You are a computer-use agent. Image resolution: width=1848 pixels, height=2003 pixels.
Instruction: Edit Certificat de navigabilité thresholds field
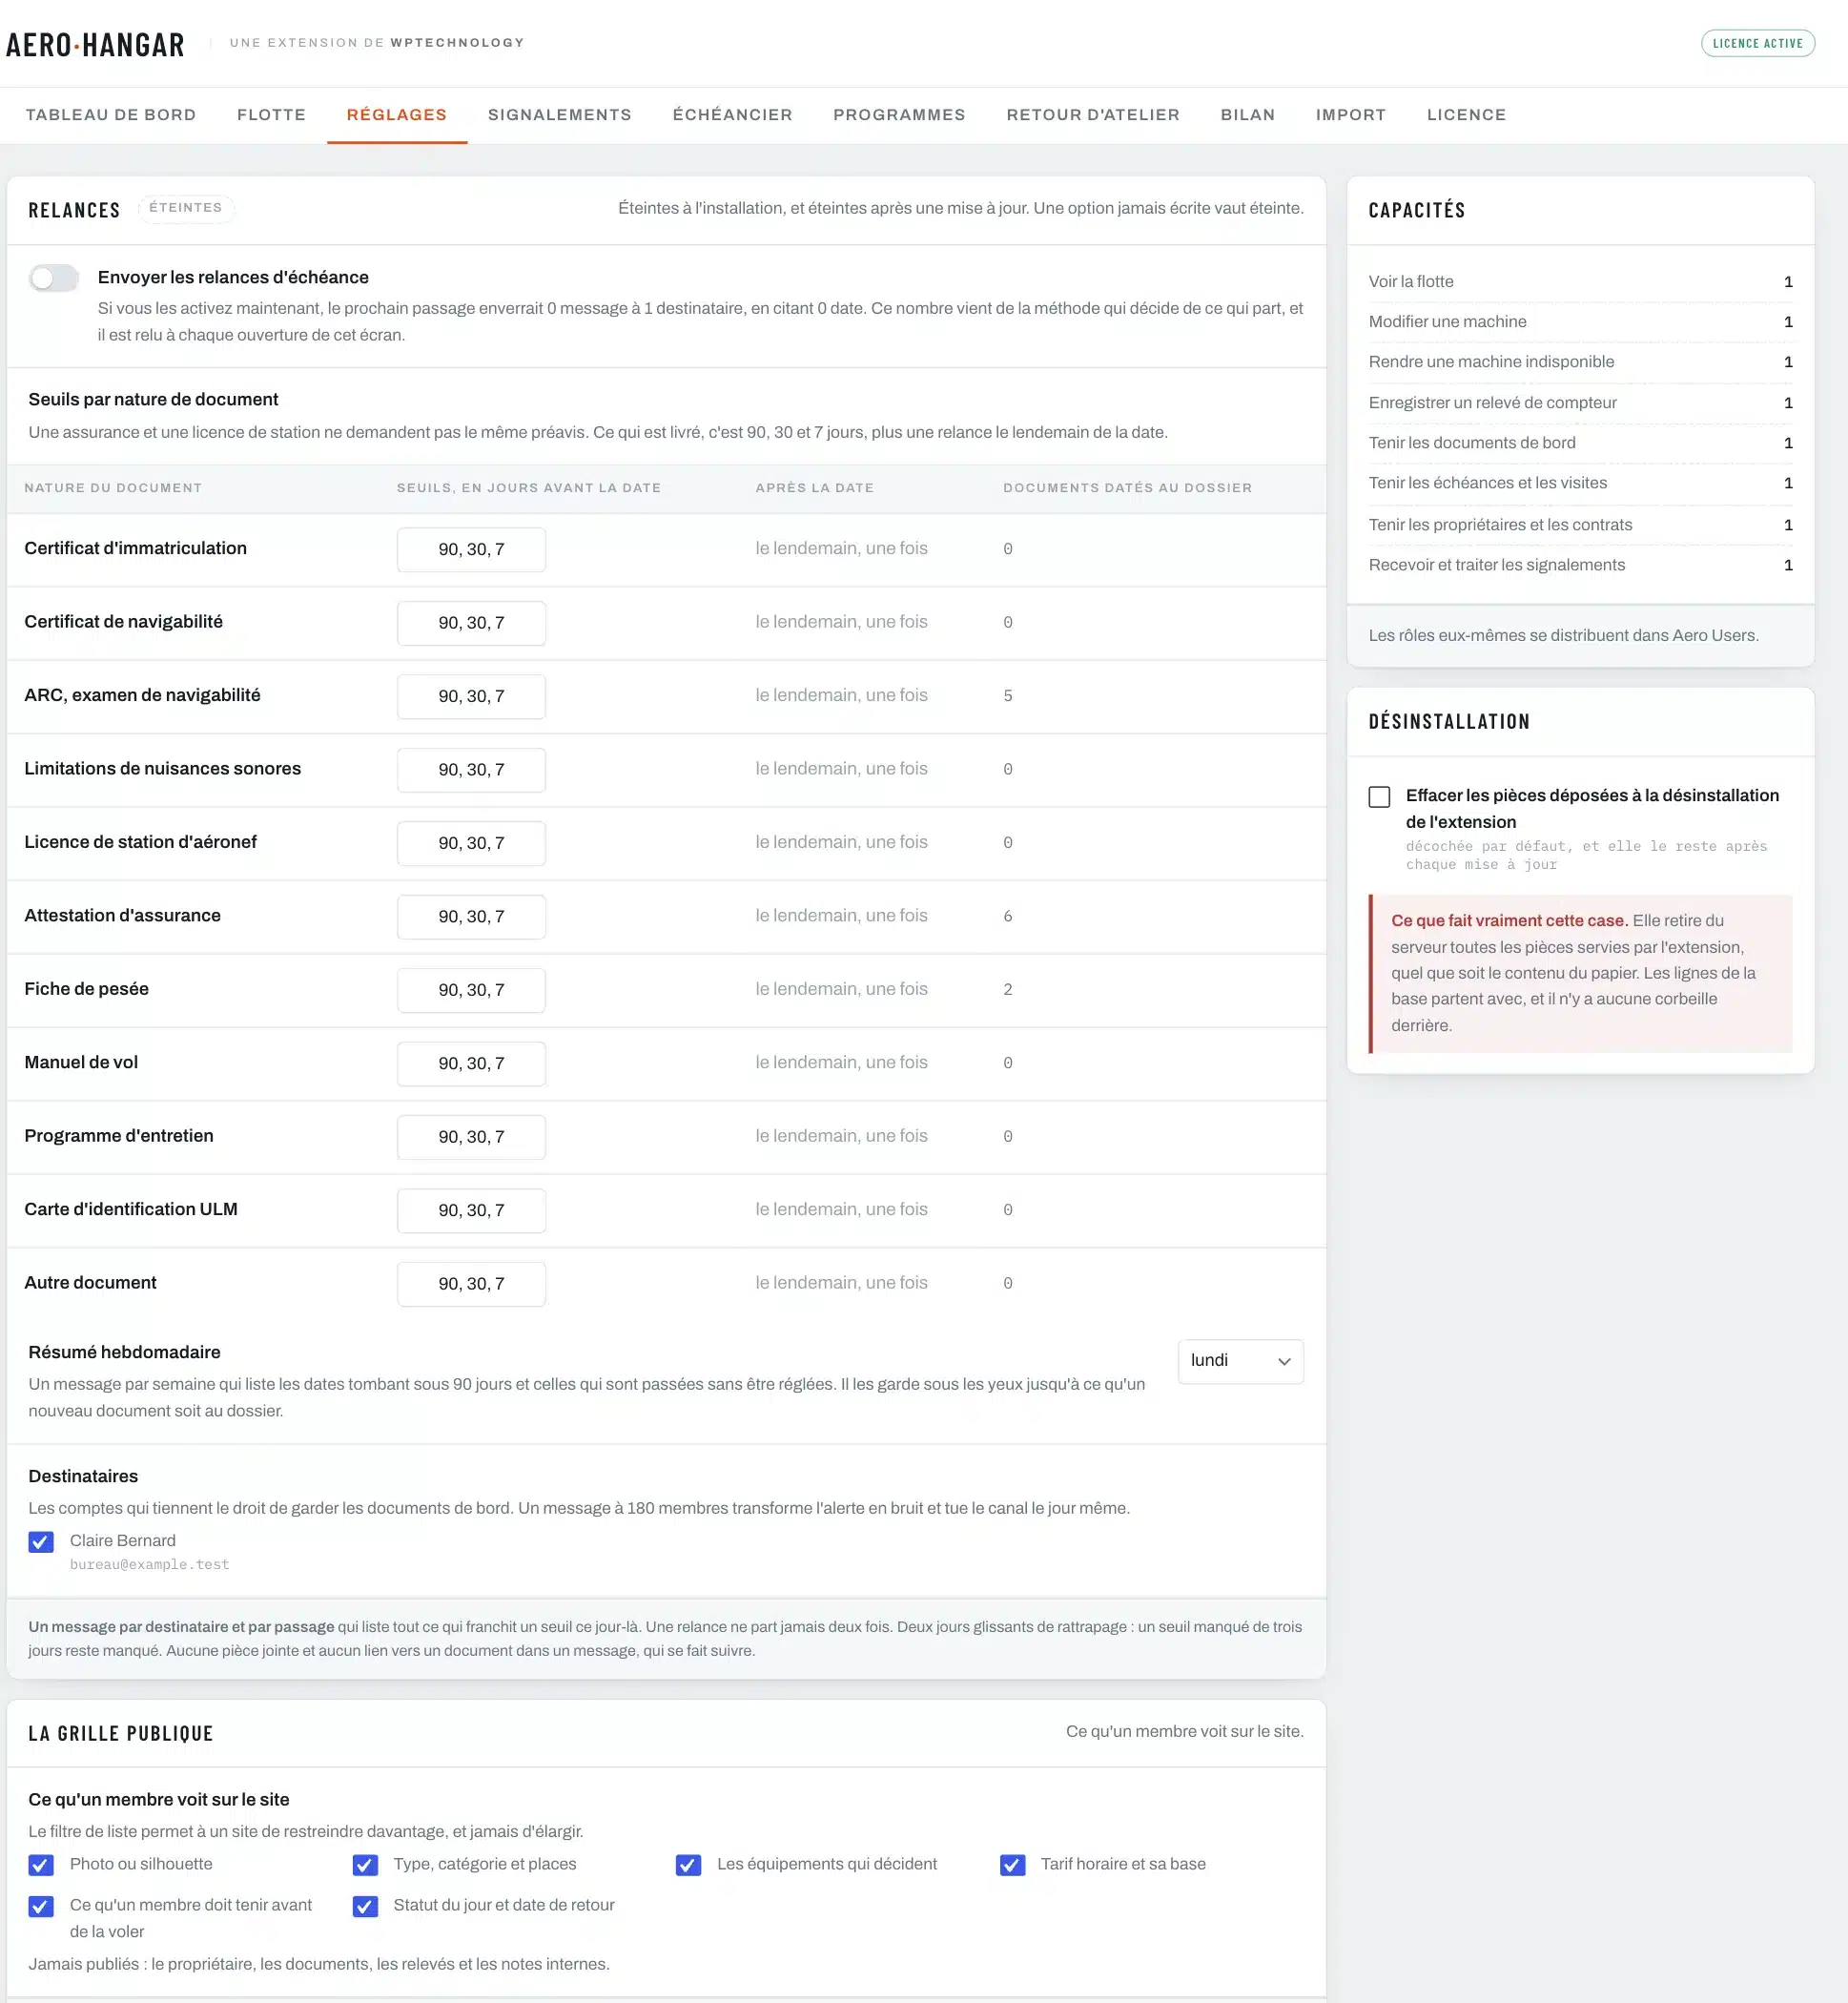[x=471, y=623]
